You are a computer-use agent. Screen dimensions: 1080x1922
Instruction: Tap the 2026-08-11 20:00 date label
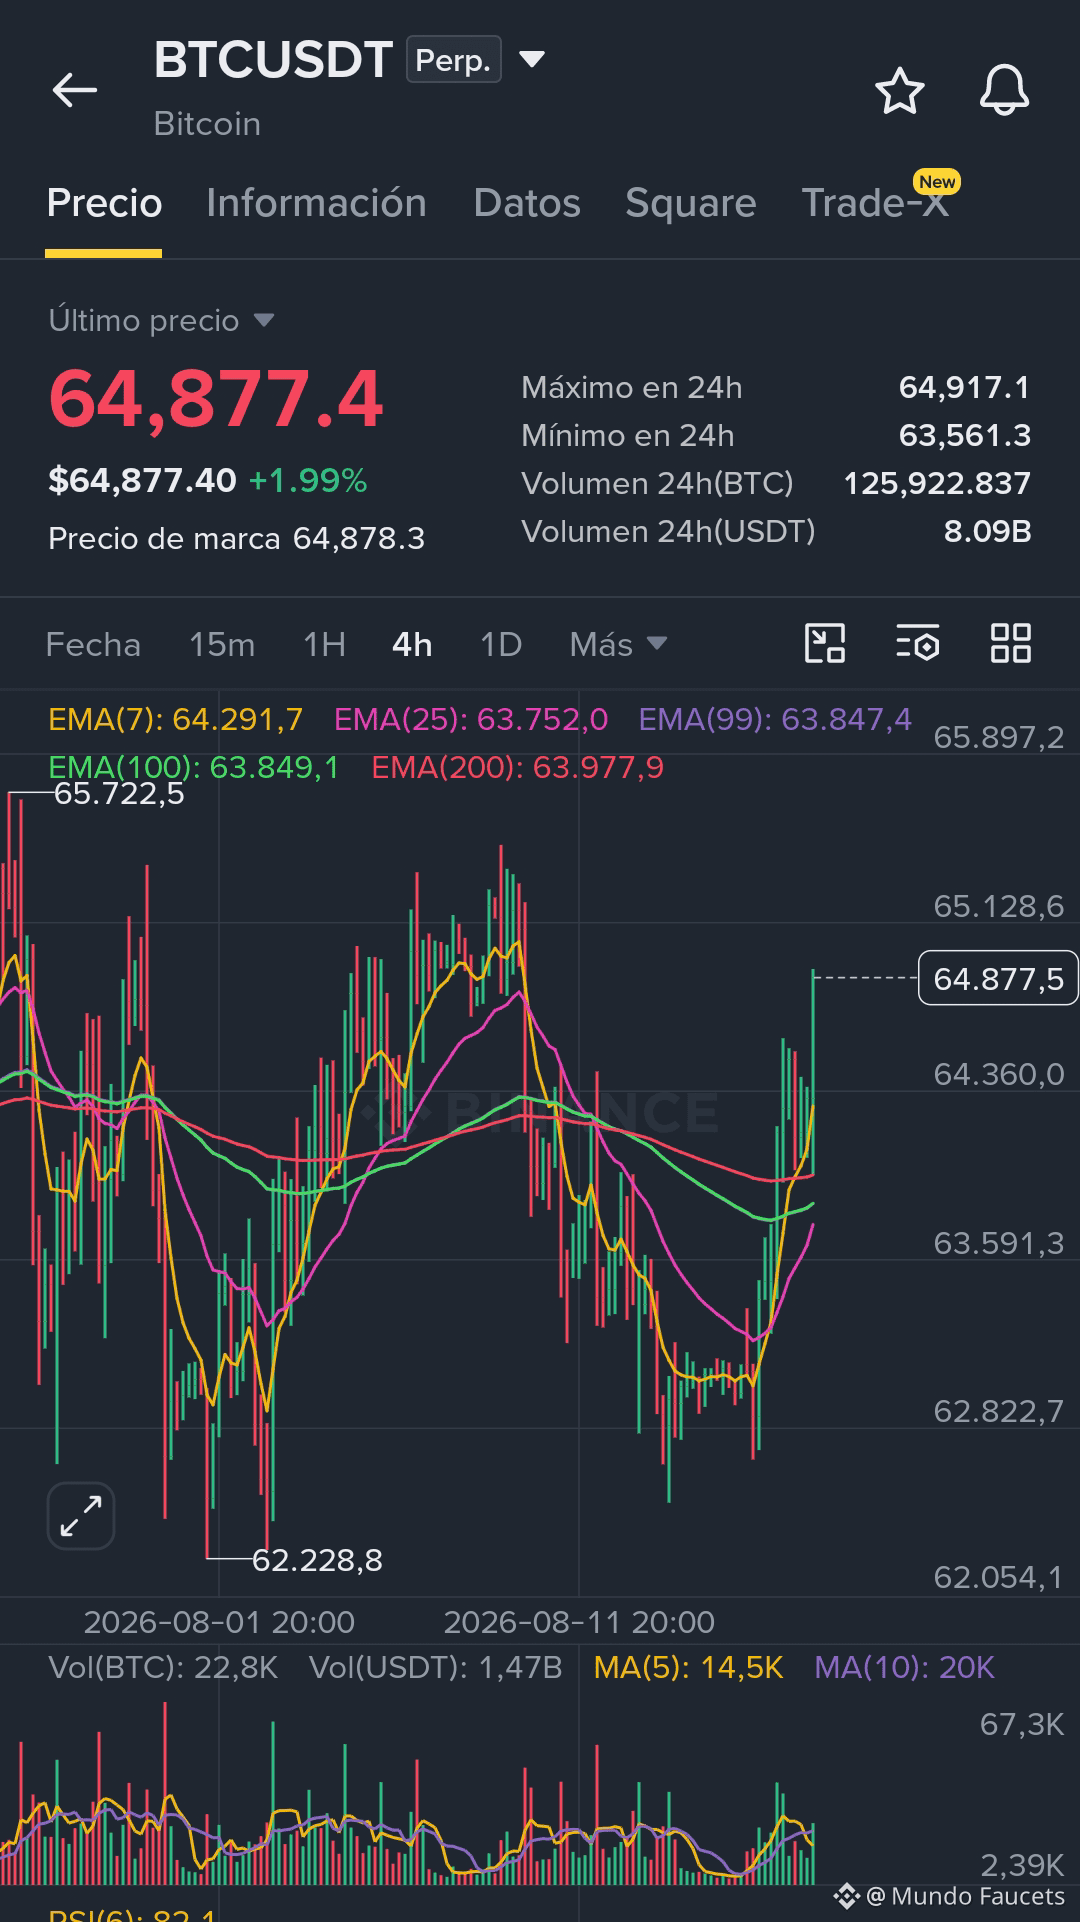[579, 1622]
